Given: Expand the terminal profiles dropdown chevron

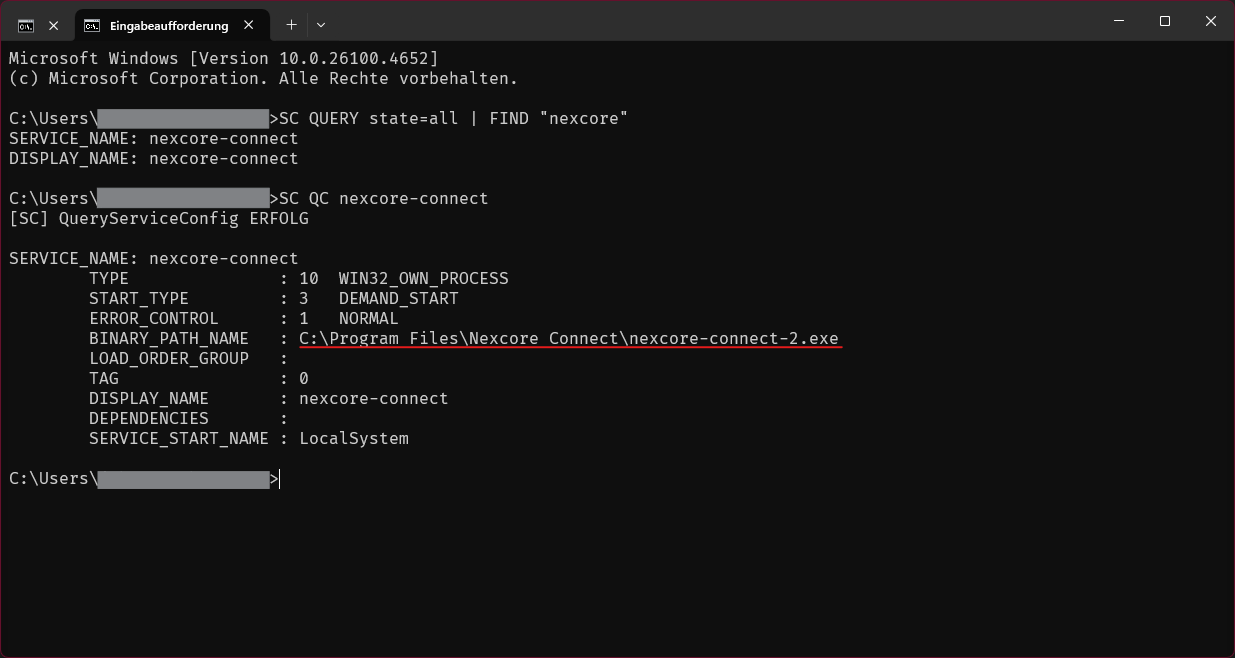Looking at the screenshot, I should pos(321,24).
